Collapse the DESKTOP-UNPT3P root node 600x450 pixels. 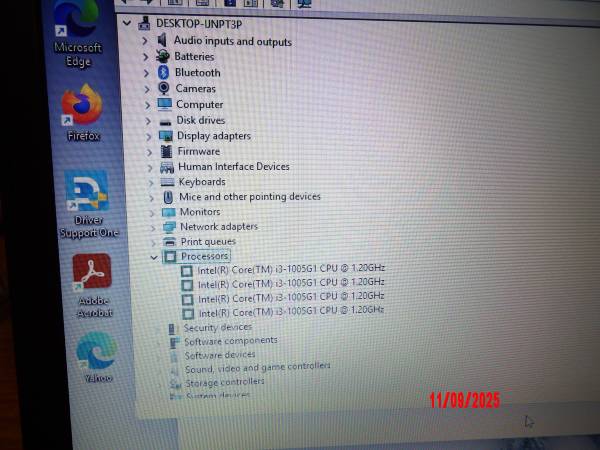126,22
